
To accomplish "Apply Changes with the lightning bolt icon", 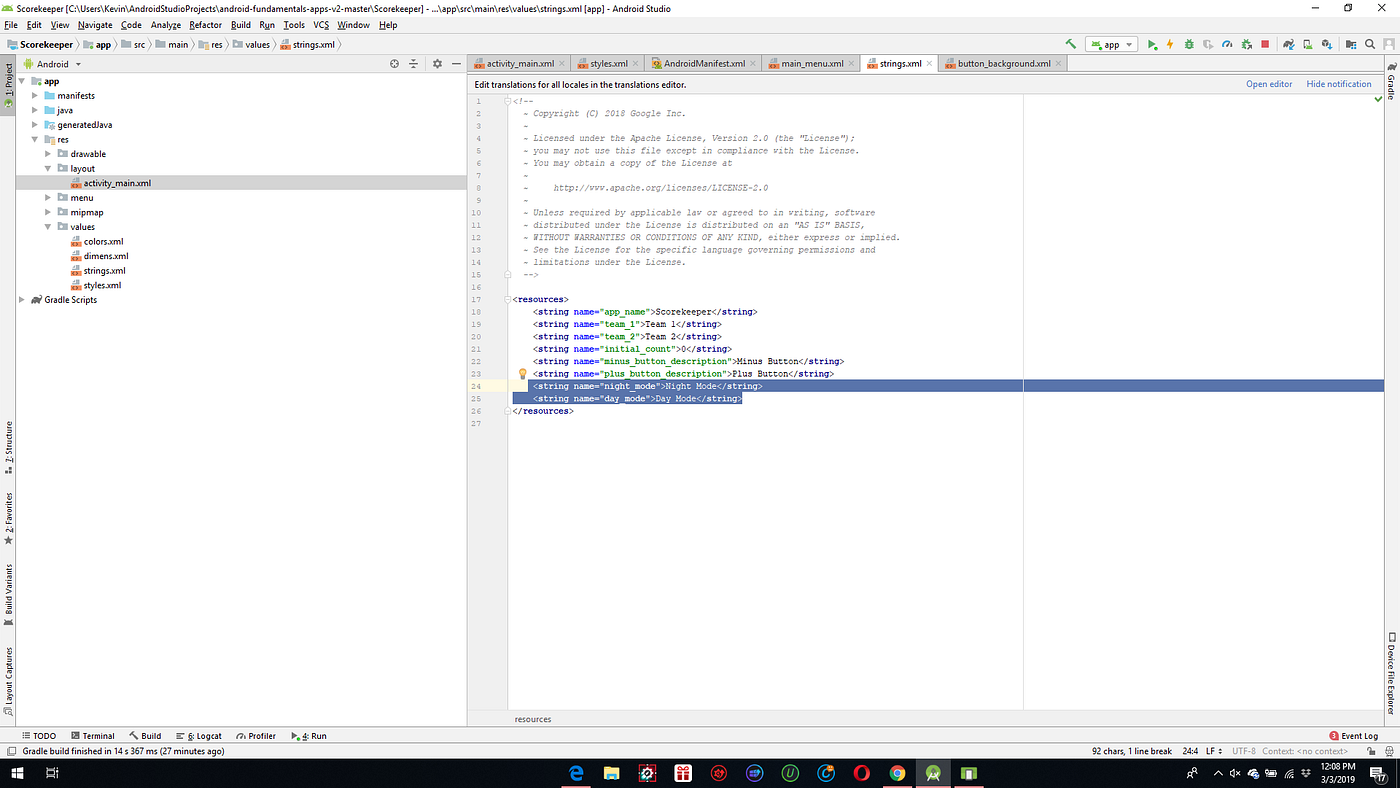I will coord(1170,44).
